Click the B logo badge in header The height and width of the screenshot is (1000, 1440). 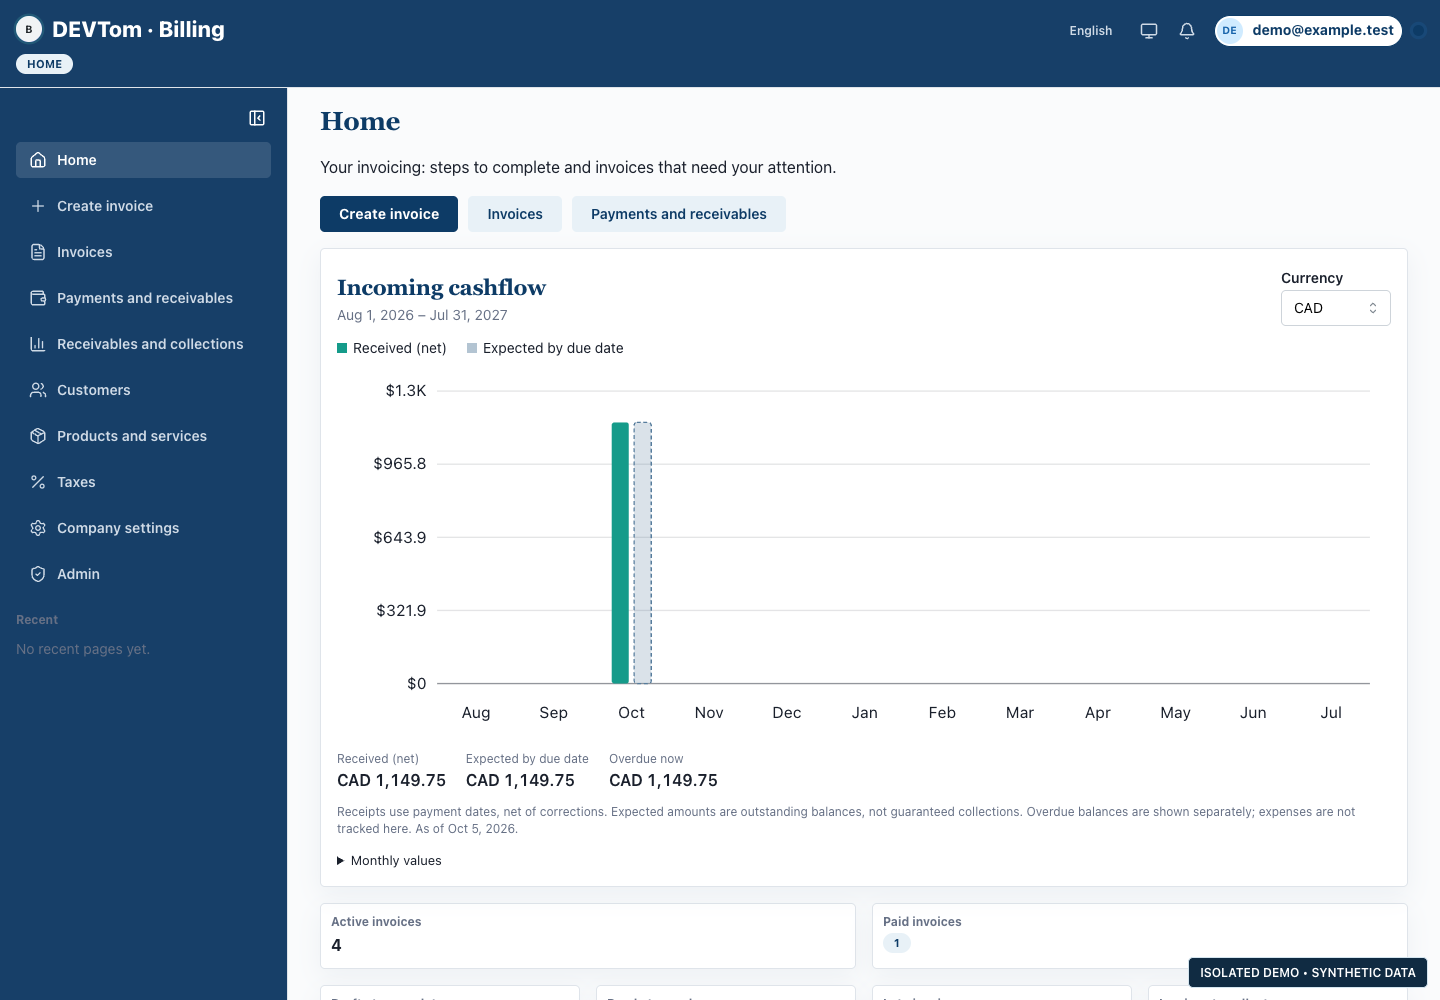click(x=29, y=30)
